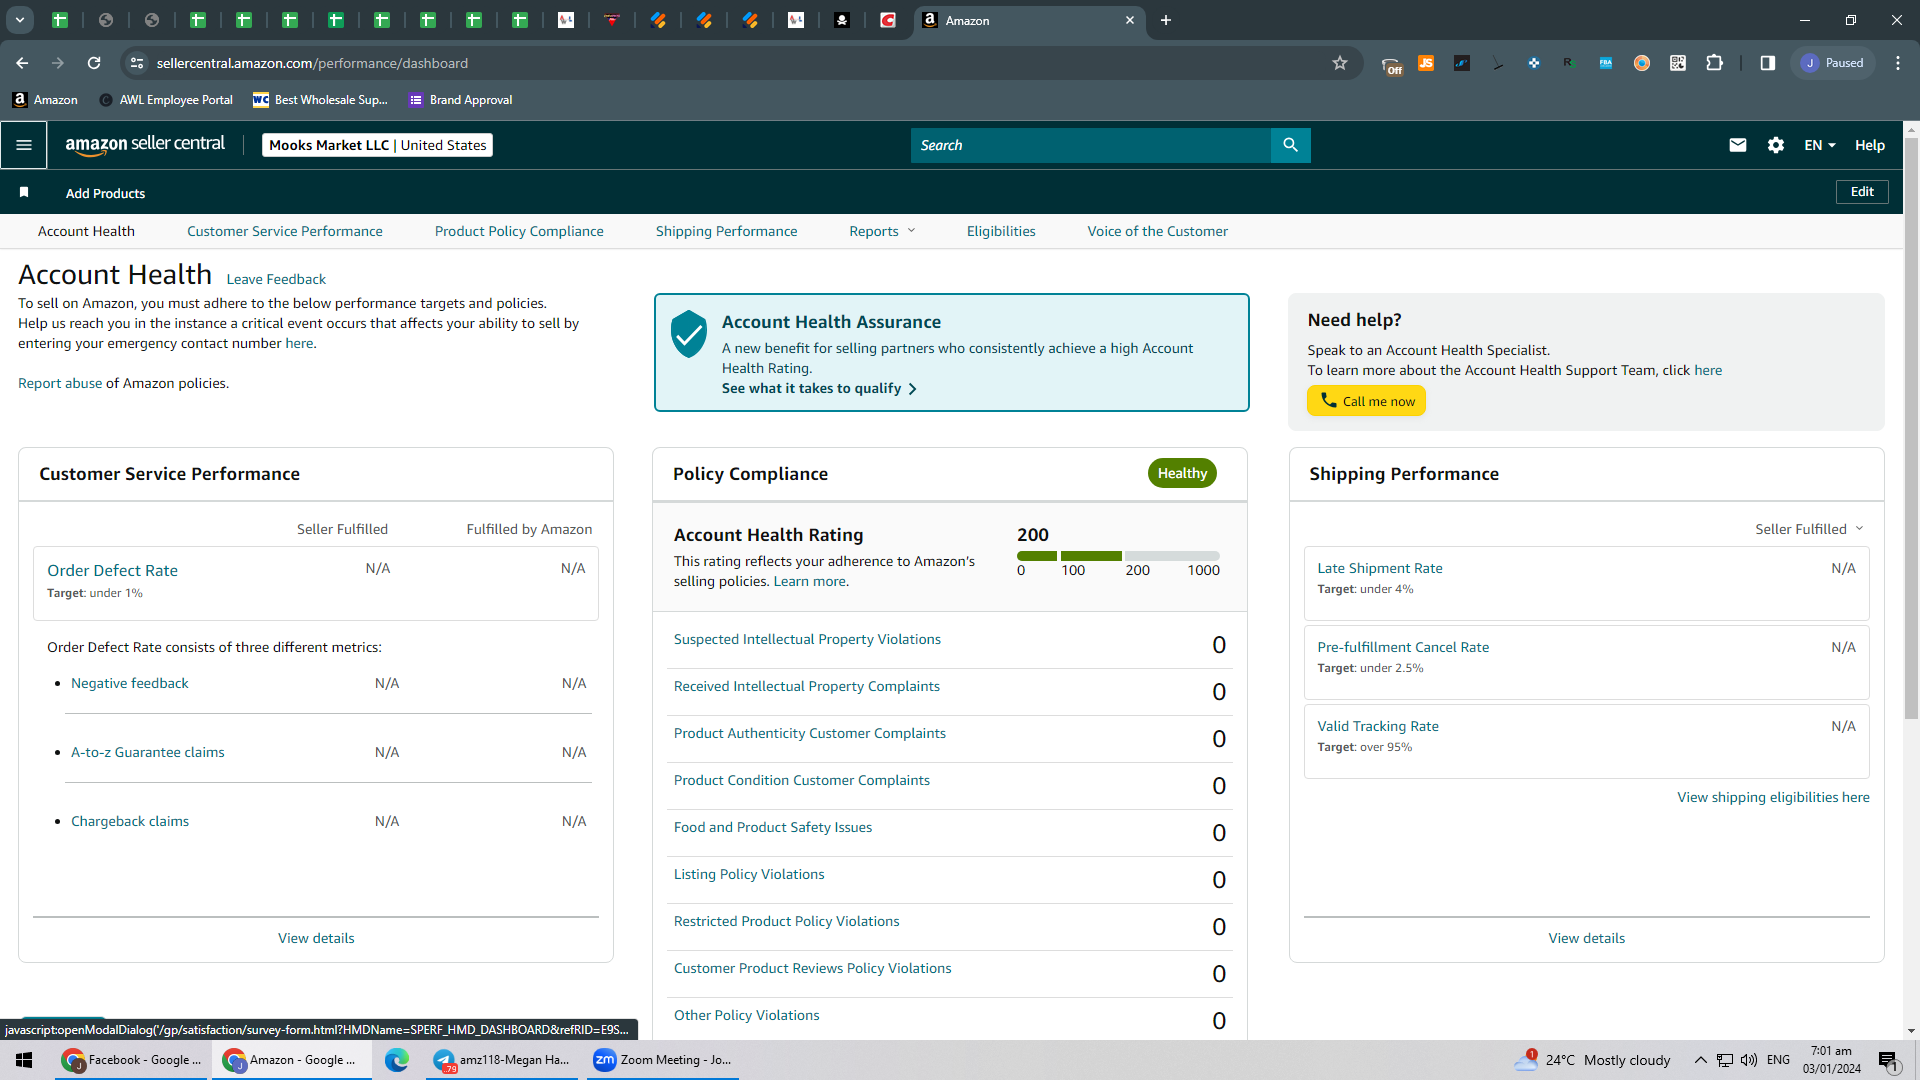
Task: Click the browser forward arrow
Action: (x=58, y=63)
